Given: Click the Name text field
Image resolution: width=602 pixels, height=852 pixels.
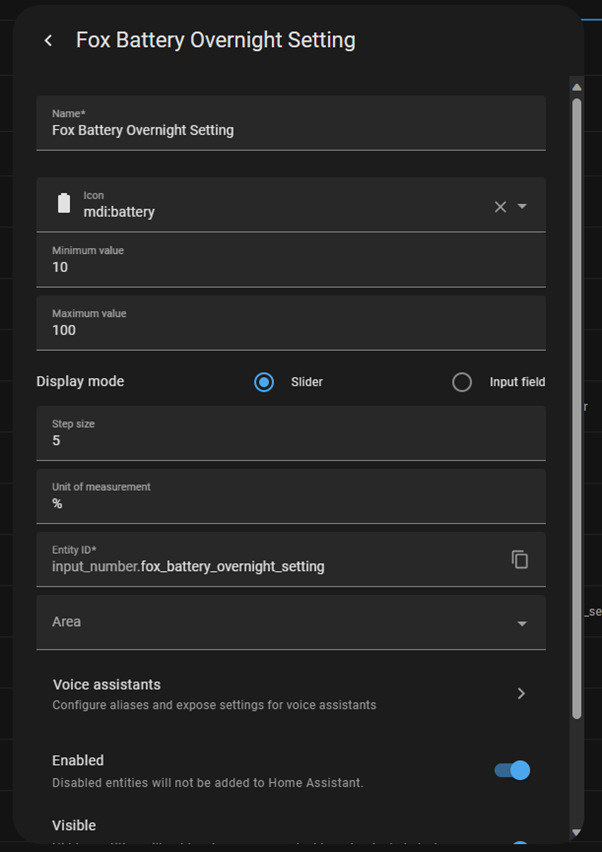Looking at the screenshot, I should pyautogui.click(x=290, y=130).
